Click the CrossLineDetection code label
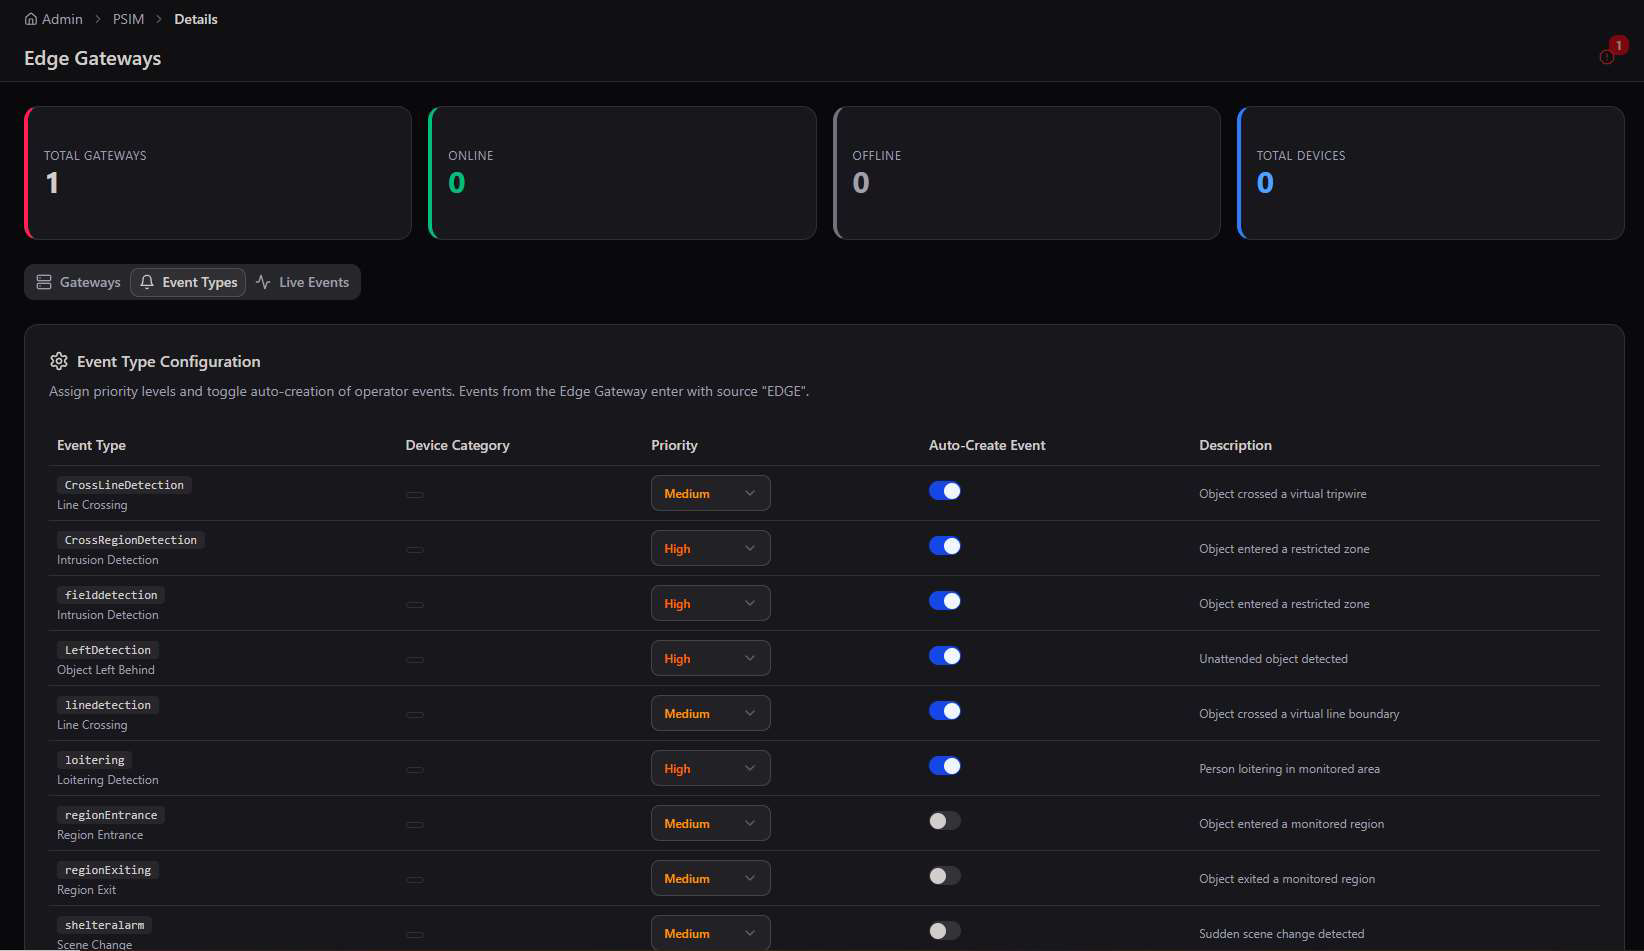The width and height of the screenshot is (1644, 951). click(124, 485)
